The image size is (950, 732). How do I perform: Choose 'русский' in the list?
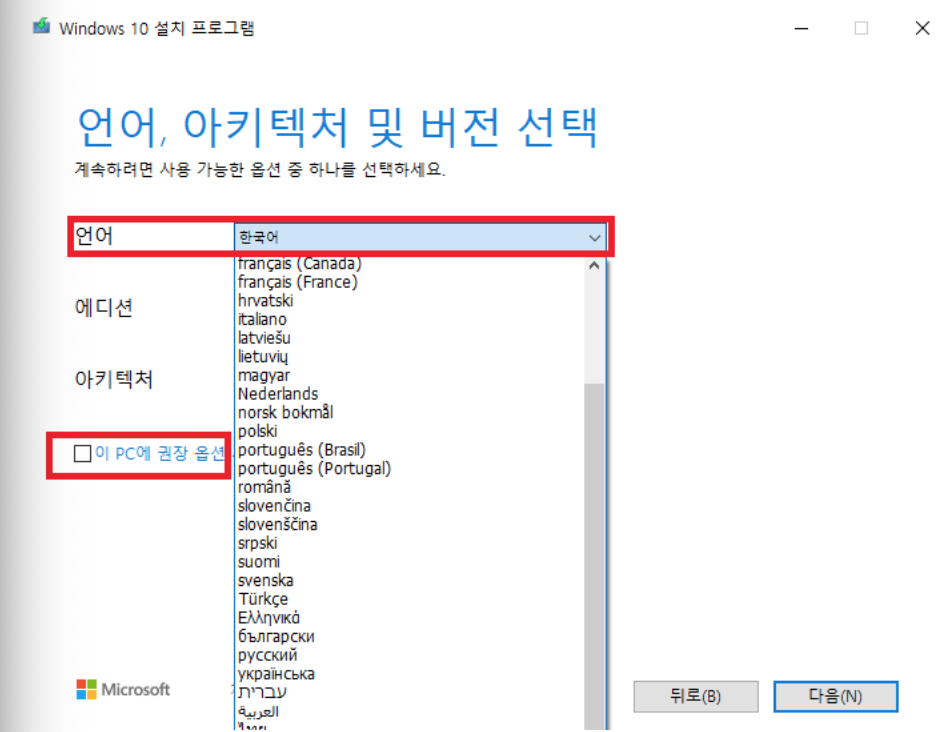pos(410,655)
